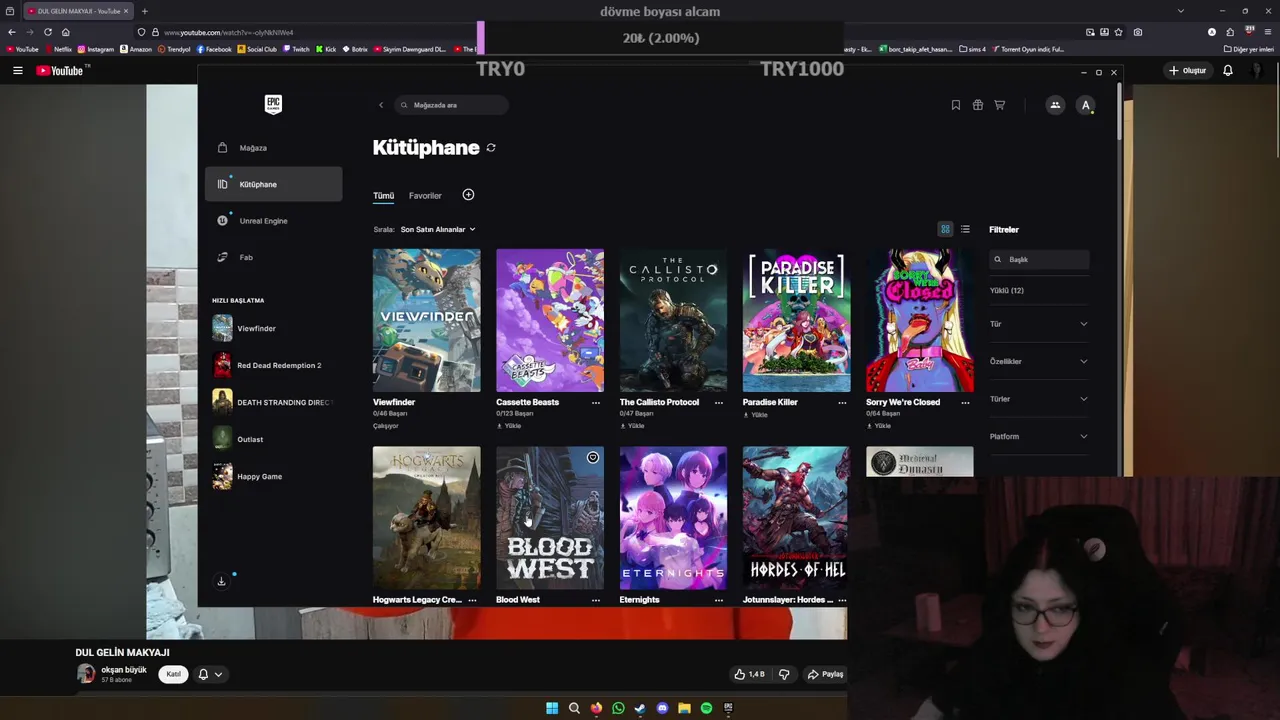Switch library to list view
Image resolution: width=1280 pixels, height=720 pixels.
pyautogui.click(x=965, y=229)
